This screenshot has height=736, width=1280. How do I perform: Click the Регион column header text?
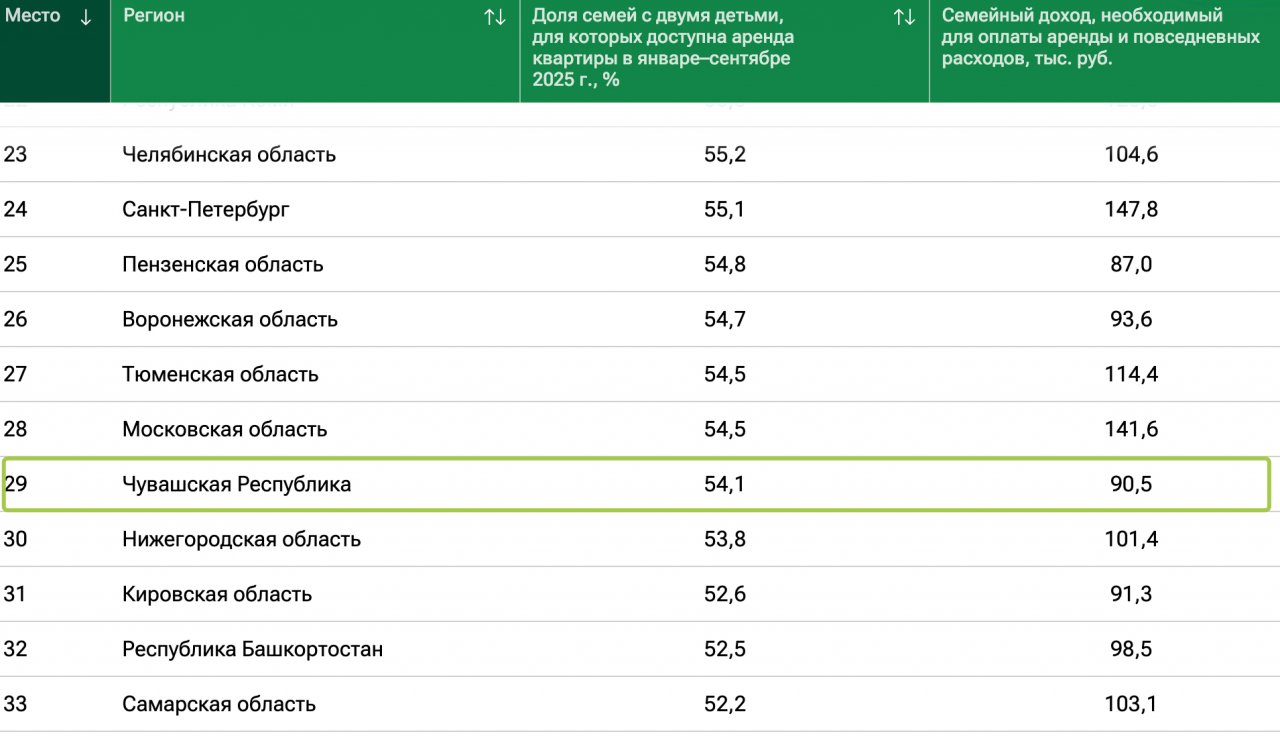tap(153, 16)
